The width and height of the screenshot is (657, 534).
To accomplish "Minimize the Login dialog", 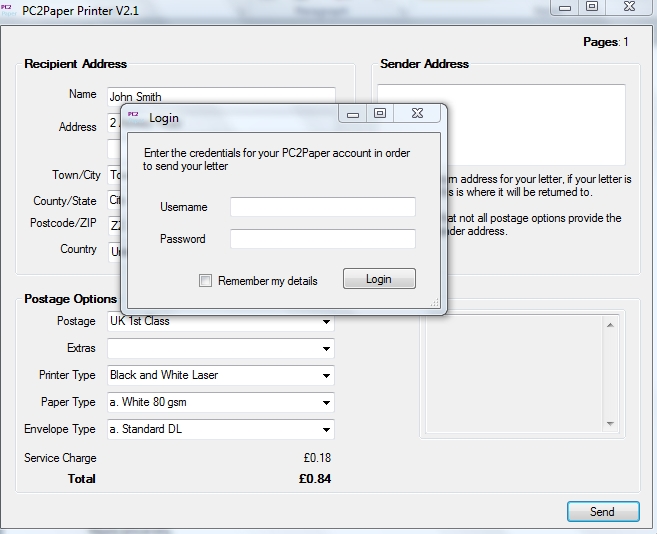I will [353, 114].
